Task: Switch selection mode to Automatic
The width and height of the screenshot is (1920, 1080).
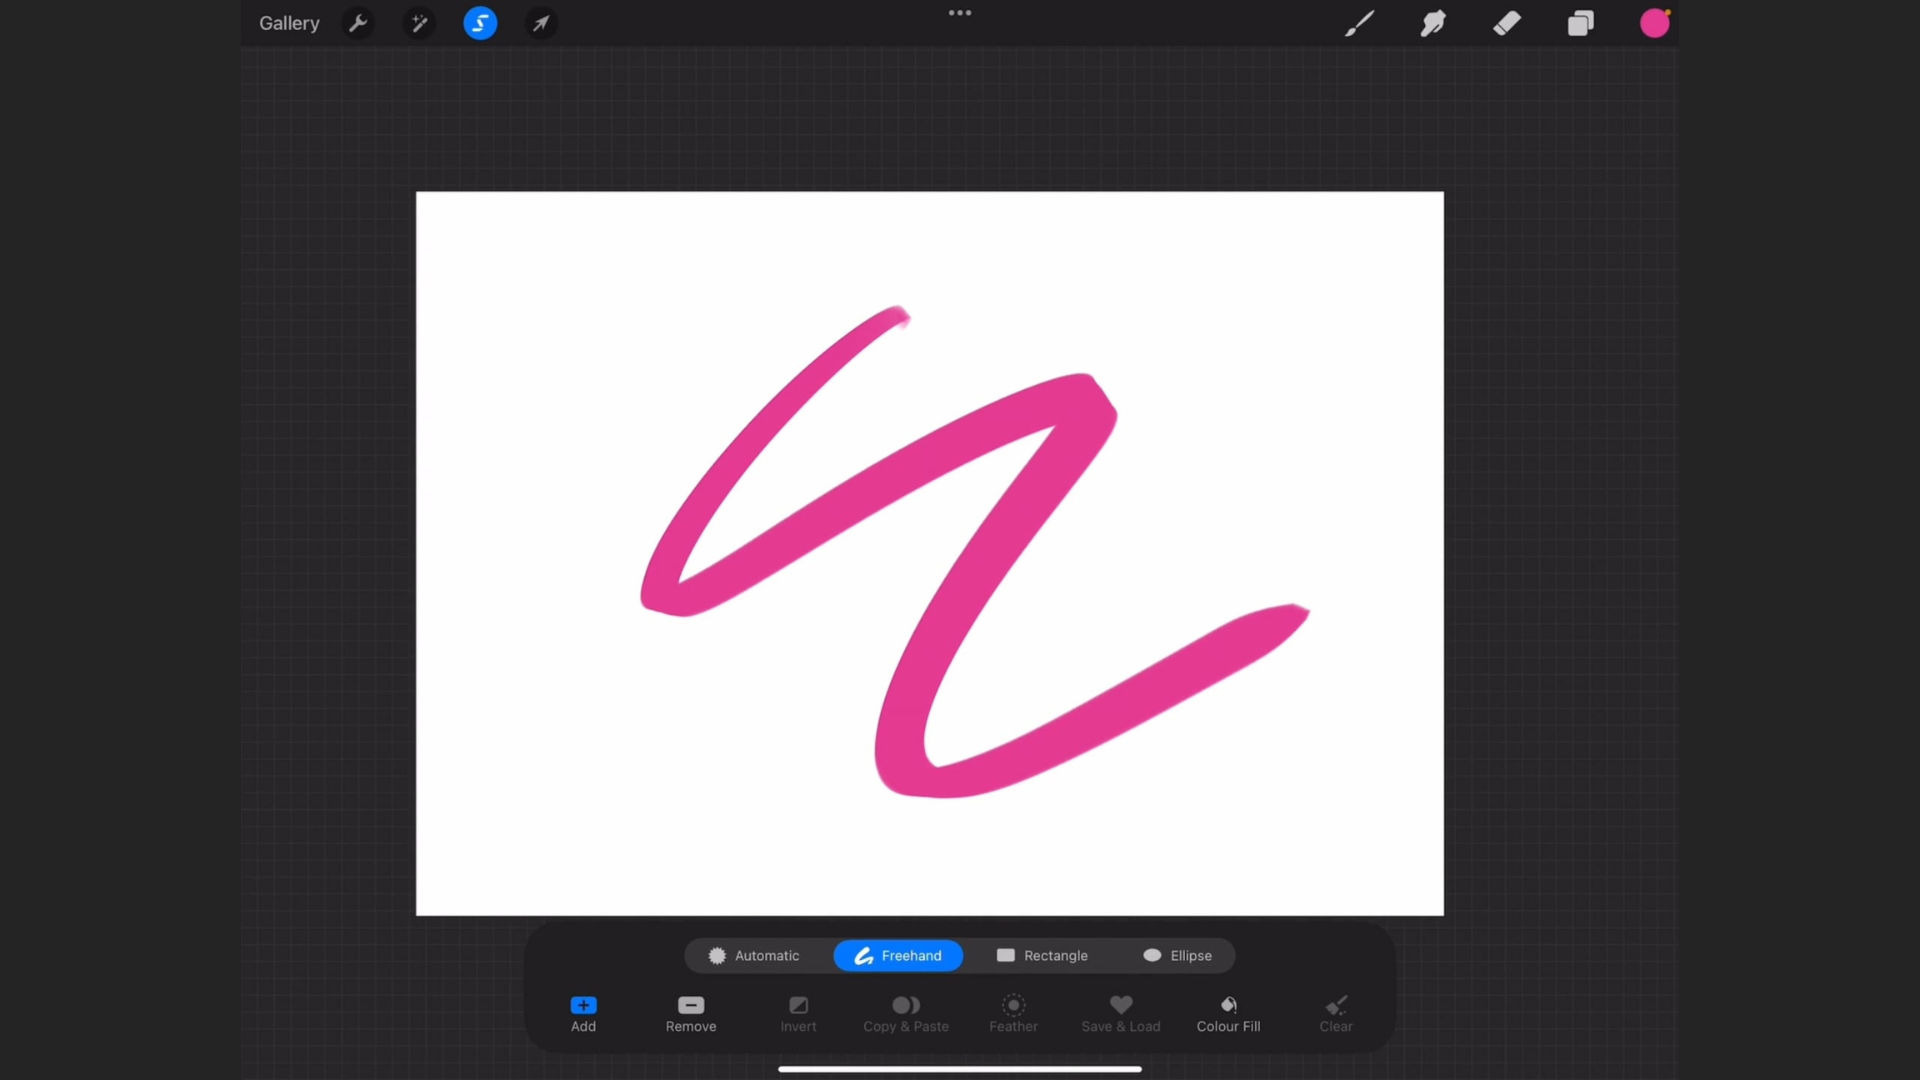Action: tap(755, 956)
